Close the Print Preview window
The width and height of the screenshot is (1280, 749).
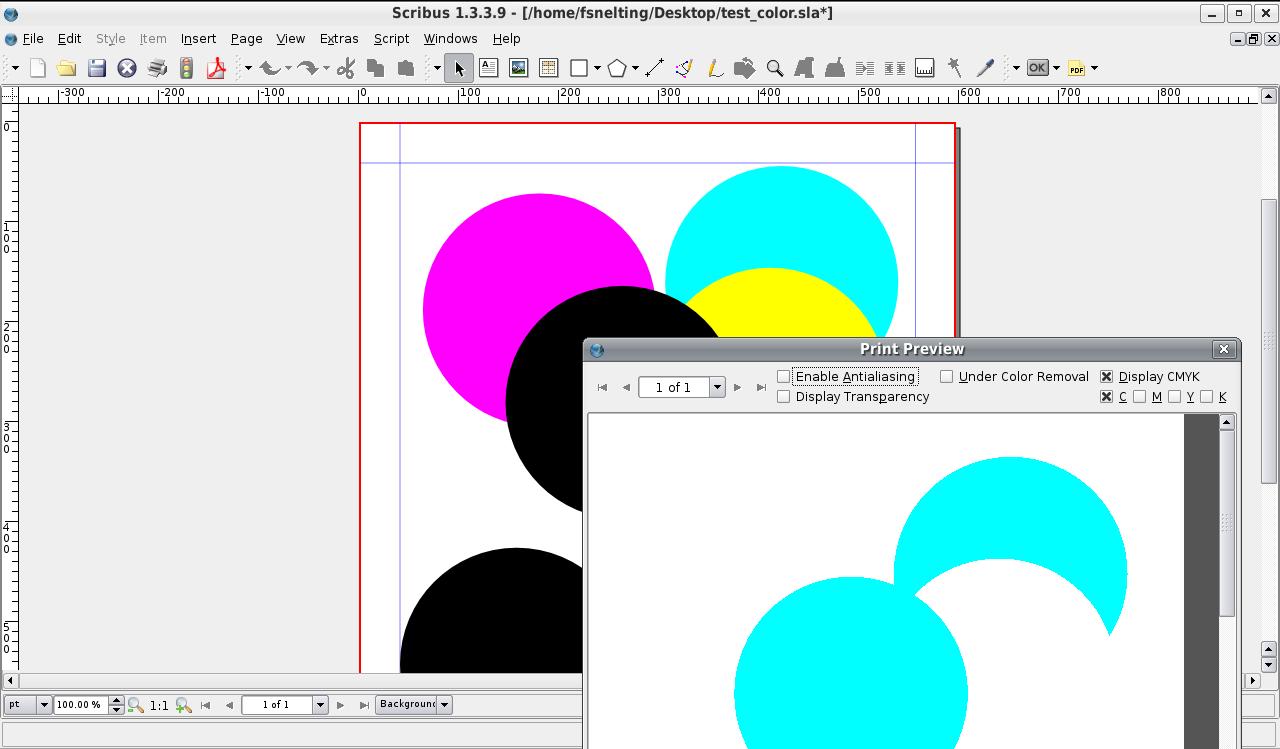tap(1224, 349)
